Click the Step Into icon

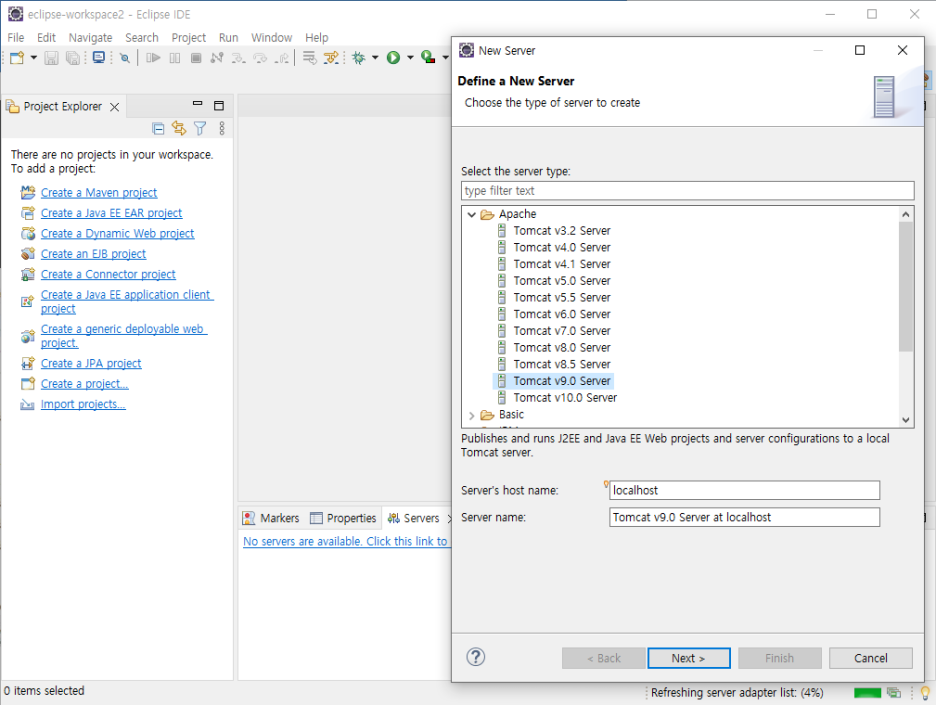pos(238,58)
